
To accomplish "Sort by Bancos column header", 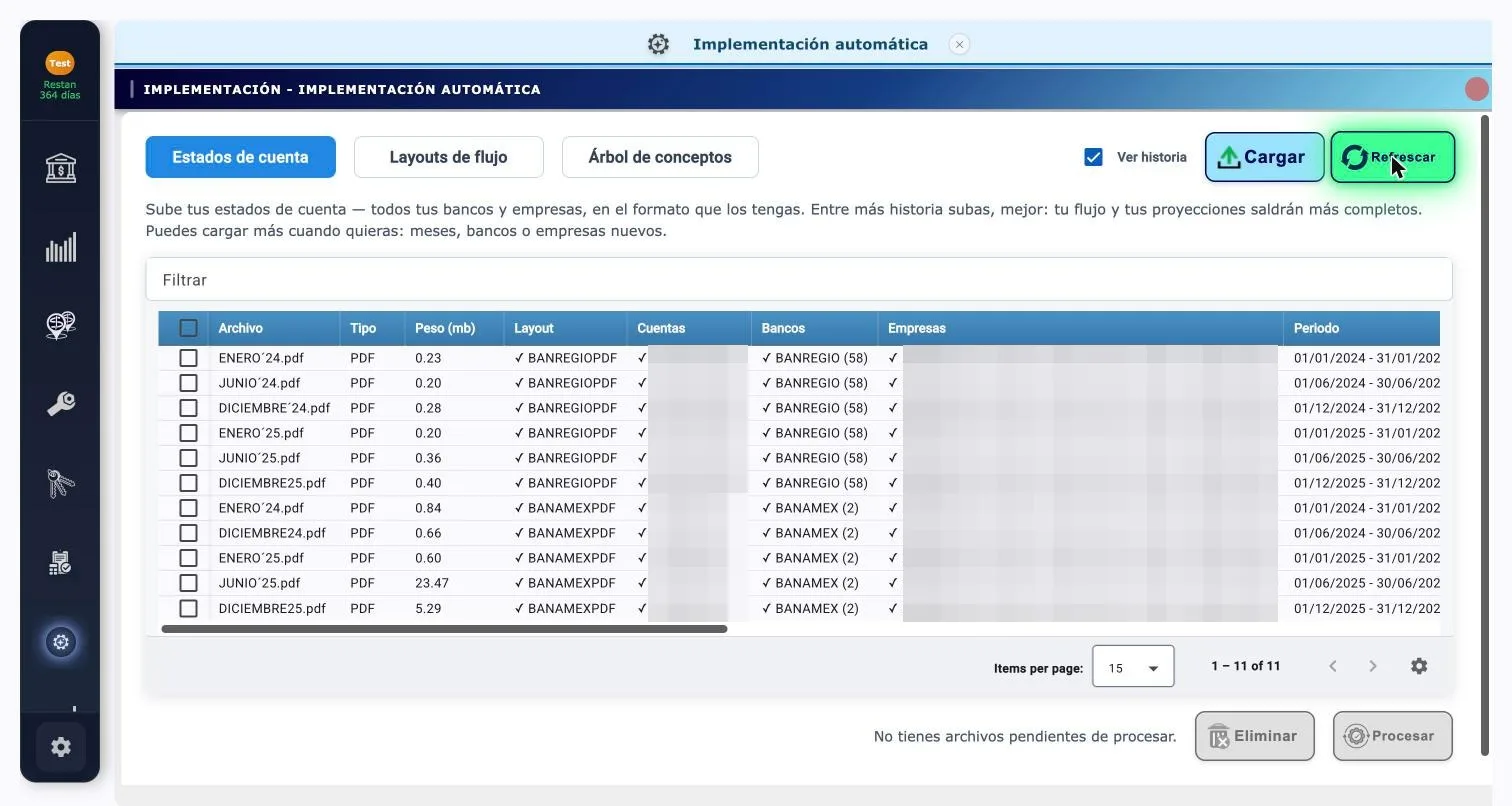I will pos(783,328).
